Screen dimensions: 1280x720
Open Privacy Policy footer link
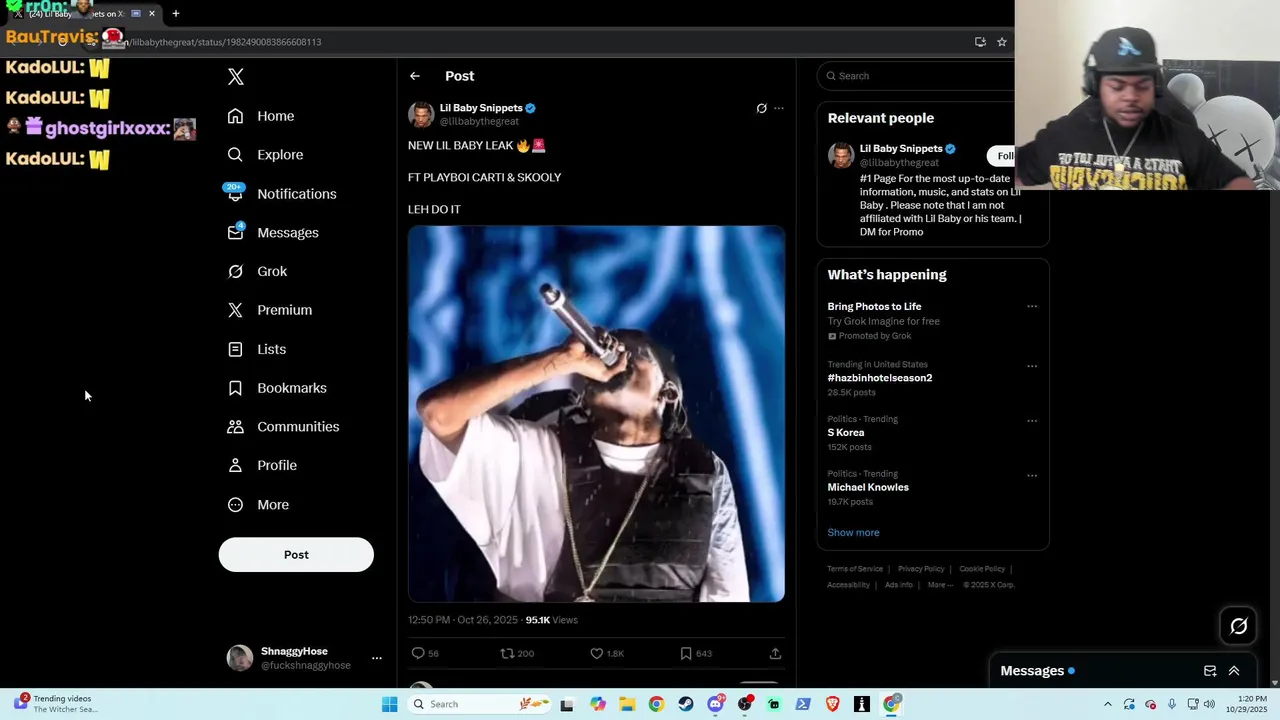pyautogui.click(x=921, y=569)
